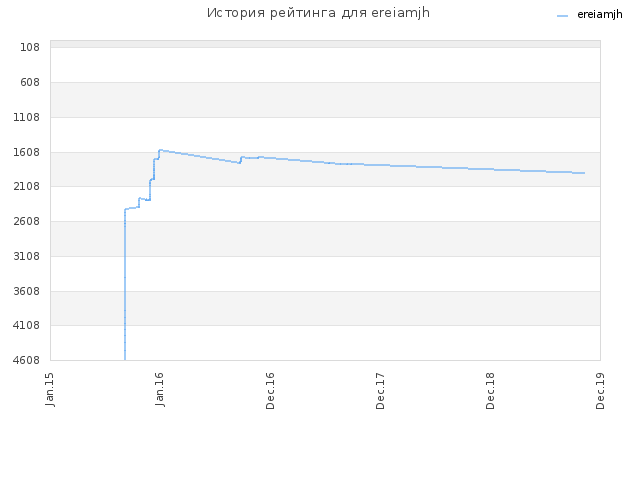
Task: Toggle the ereiamjh series in the legend
Action: (x=600, y=14)
